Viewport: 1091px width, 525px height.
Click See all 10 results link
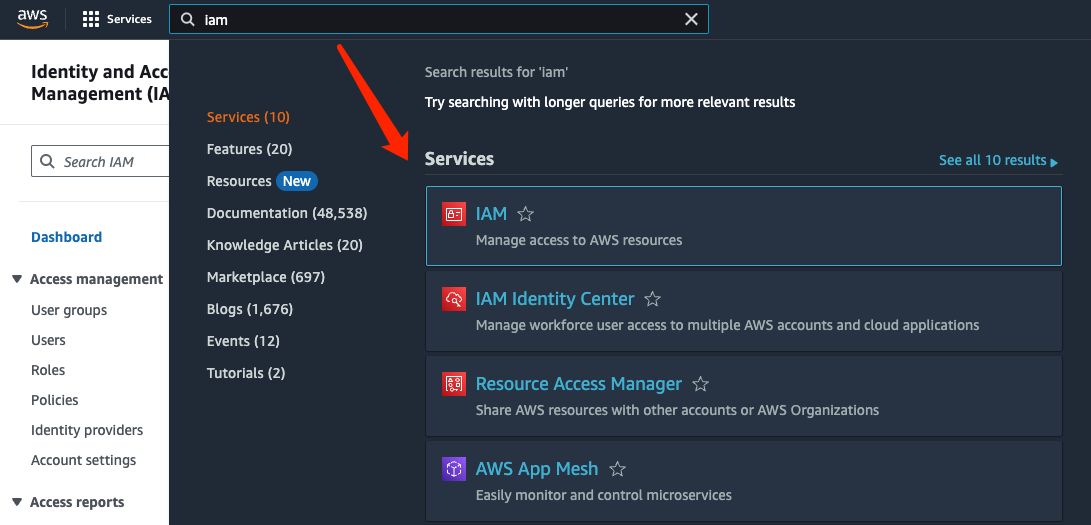pyautogui.click(x=998, y=161)
